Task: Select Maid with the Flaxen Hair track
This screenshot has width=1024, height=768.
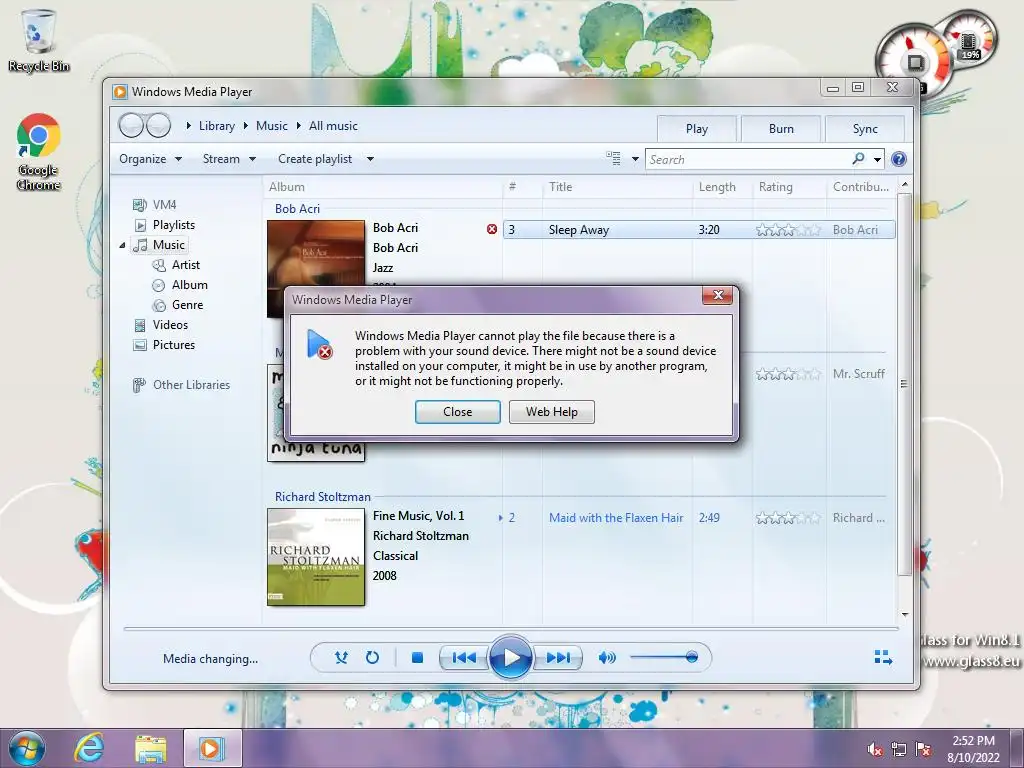Action: [x=616, y=518]
